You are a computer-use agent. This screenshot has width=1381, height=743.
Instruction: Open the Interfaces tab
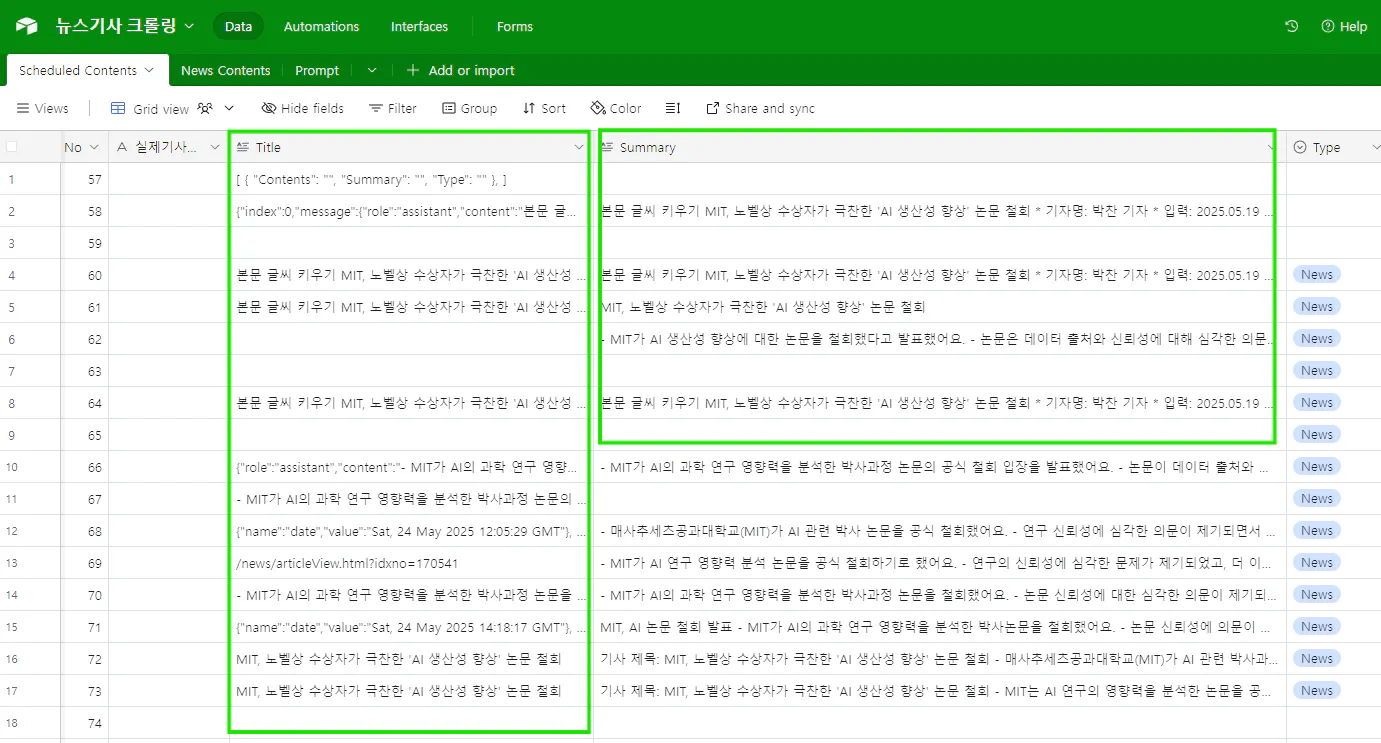[419, 27]
